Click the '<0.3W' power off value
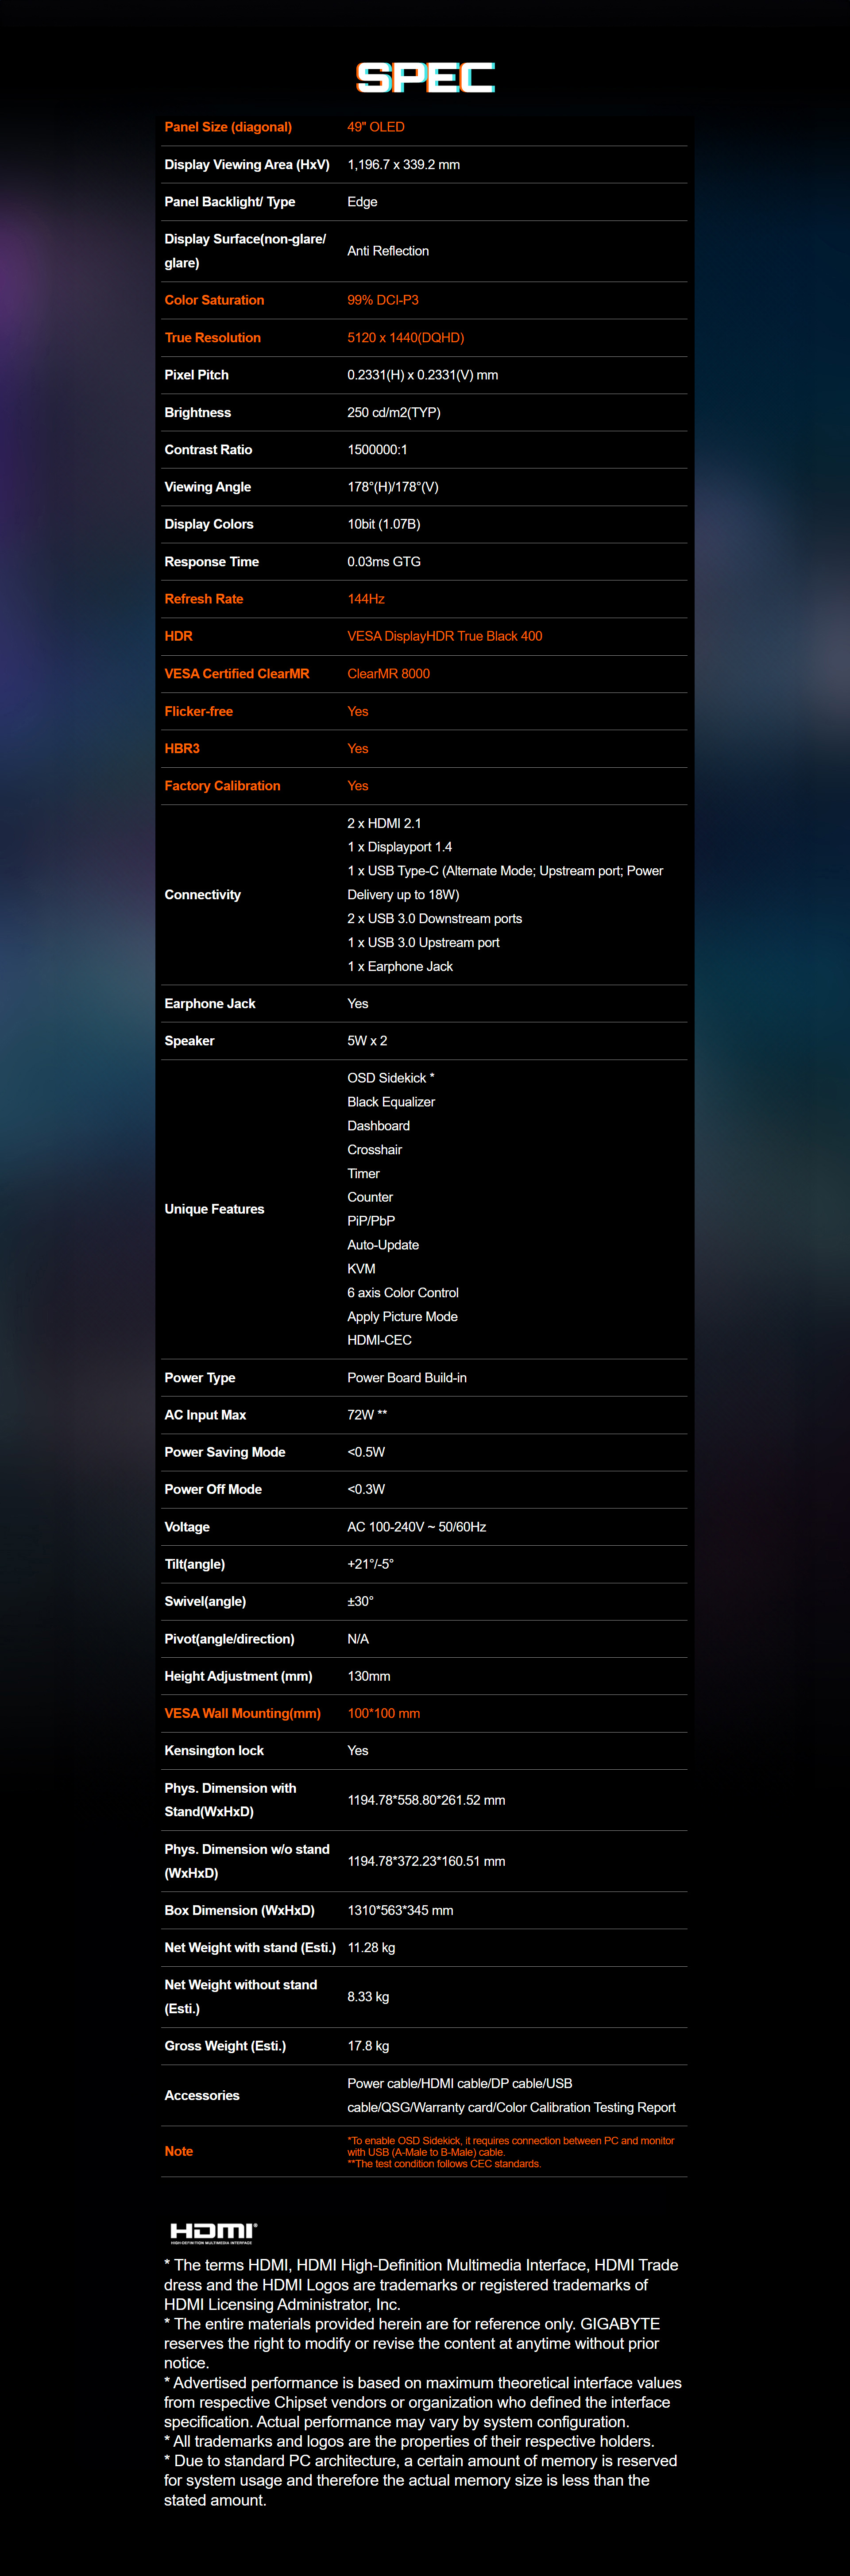This screenshot has width=850, height=2576. pyautogui.click(x=366, y=1490)
